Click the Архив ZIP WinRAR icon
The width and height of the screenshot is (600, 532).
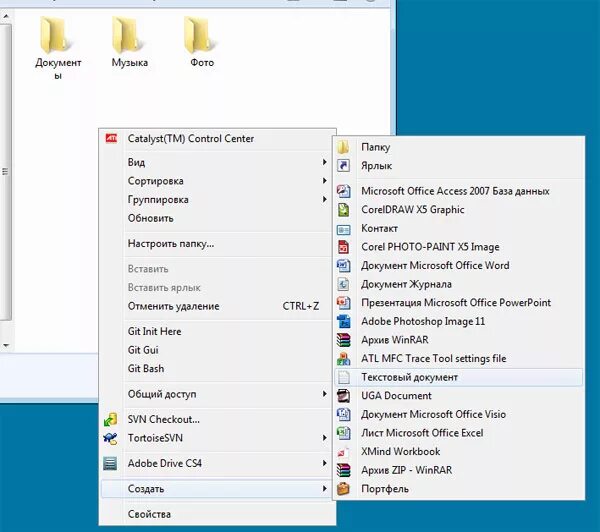click(343, 470)
